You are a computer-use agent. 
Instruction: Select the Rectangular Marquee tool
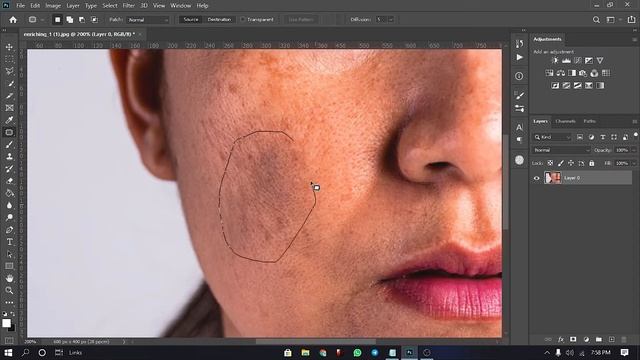(9, 59)
